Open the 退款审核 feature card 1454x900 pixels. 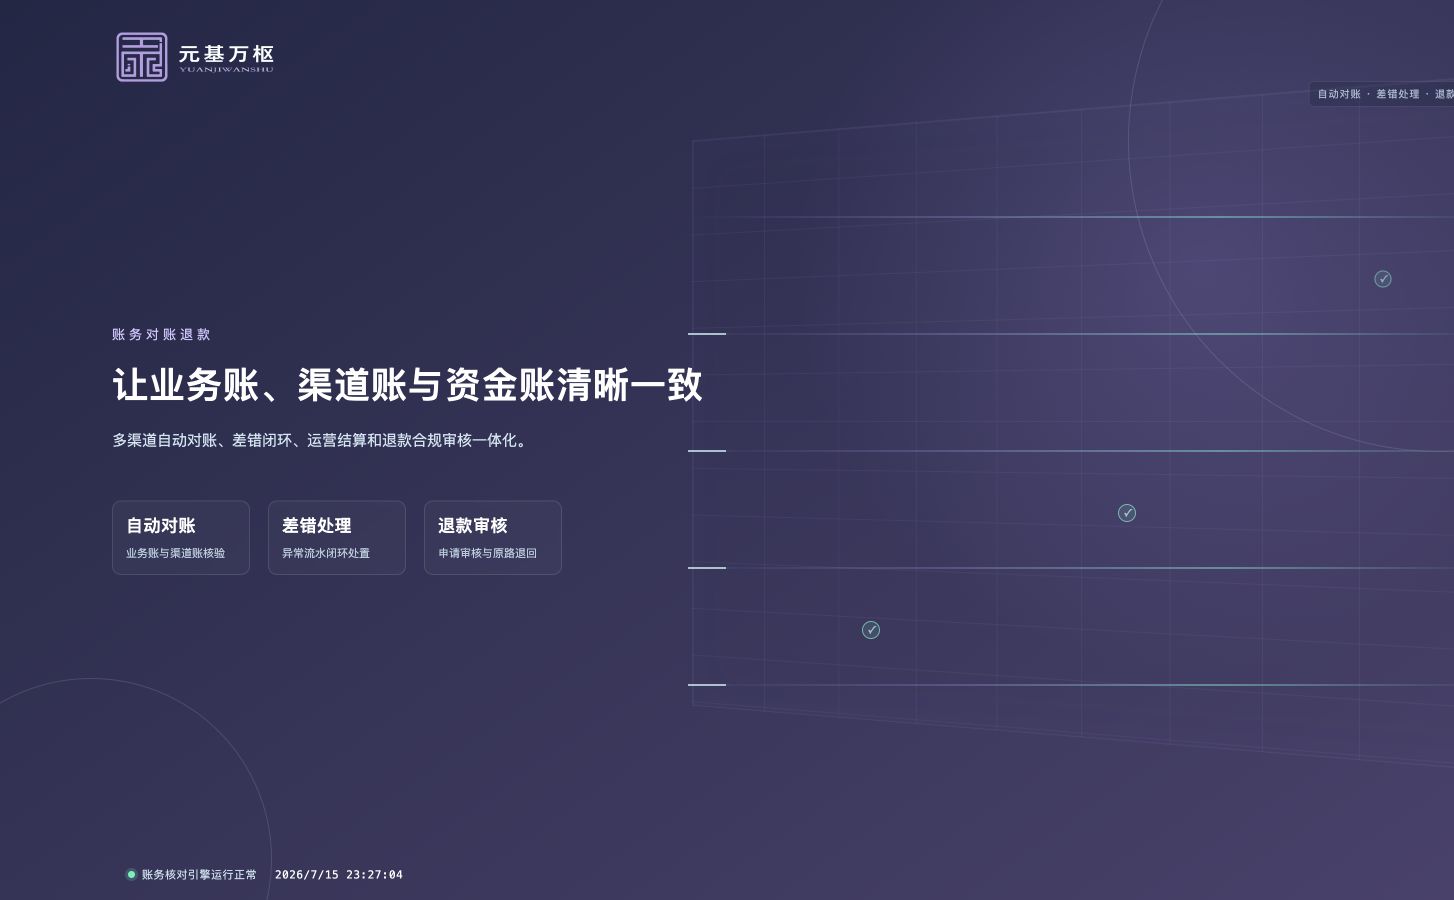[493, 538]
